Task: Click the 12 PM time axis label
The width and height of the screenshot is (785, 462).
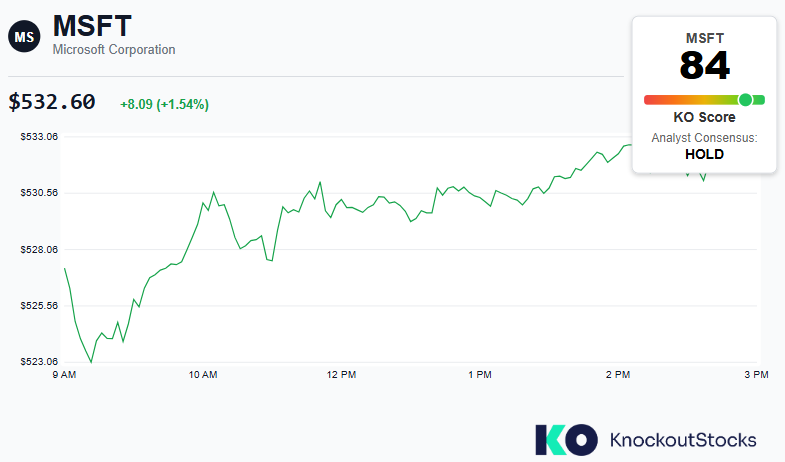Action: (341, 374)
